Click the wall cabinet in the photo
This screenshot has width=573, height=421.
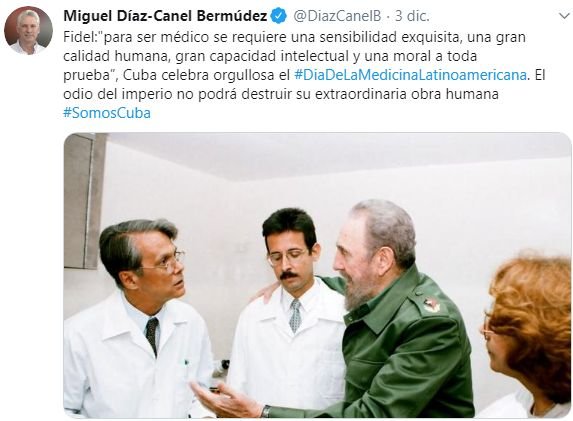[x=82, y=201]
